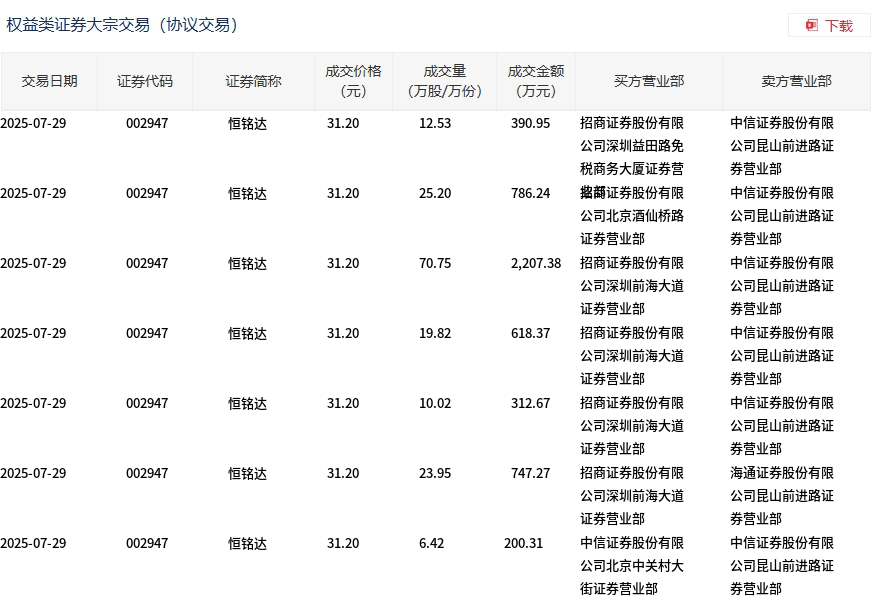Click the 成交金额(万元) column header
The height and width of the screenshot is (602, 872).
pos(536,81)
